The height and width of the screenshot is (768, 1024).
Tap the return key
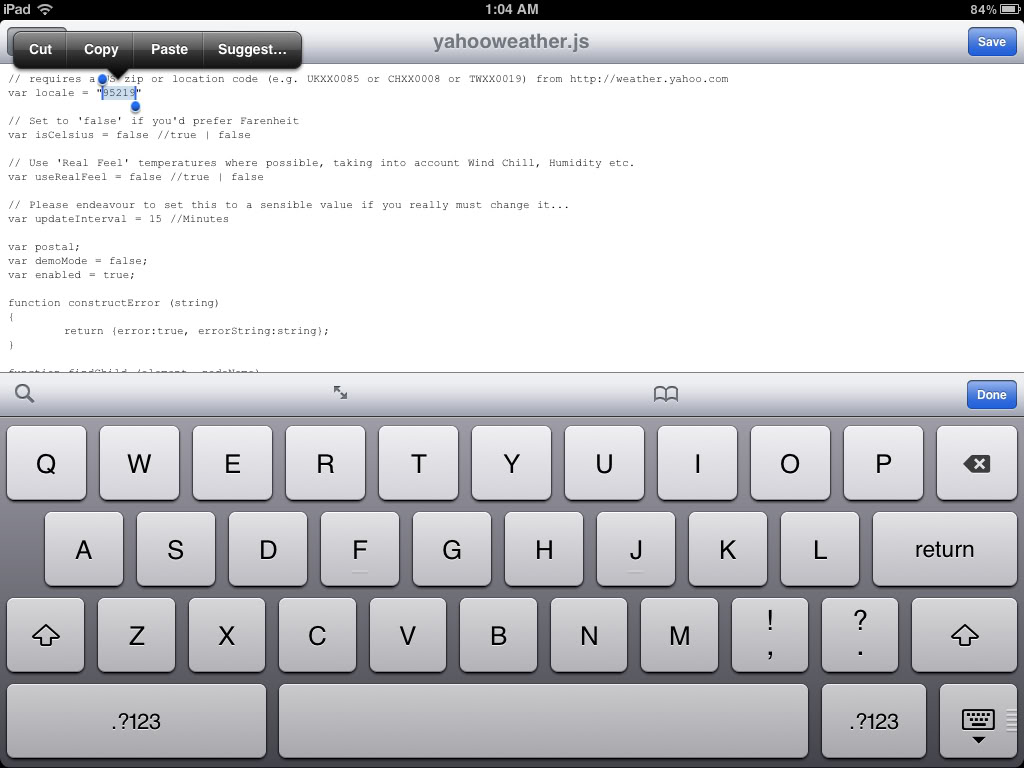click(x=944, y=549)
